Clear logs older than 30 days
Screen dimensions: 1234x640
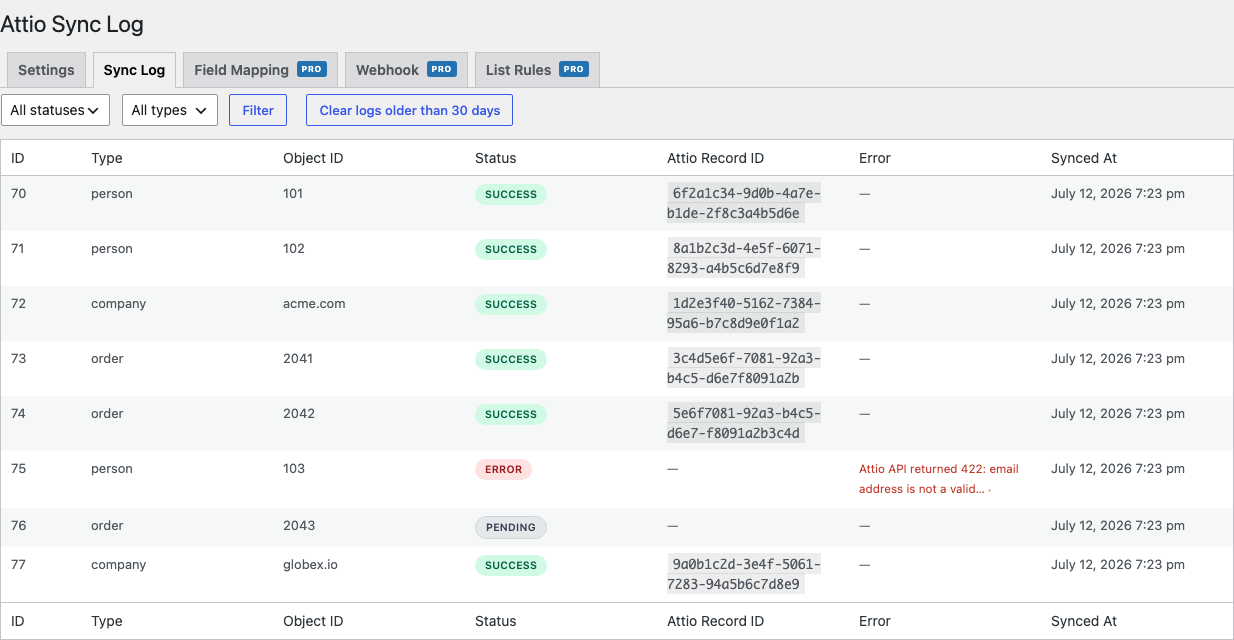(x=409, y=110)
